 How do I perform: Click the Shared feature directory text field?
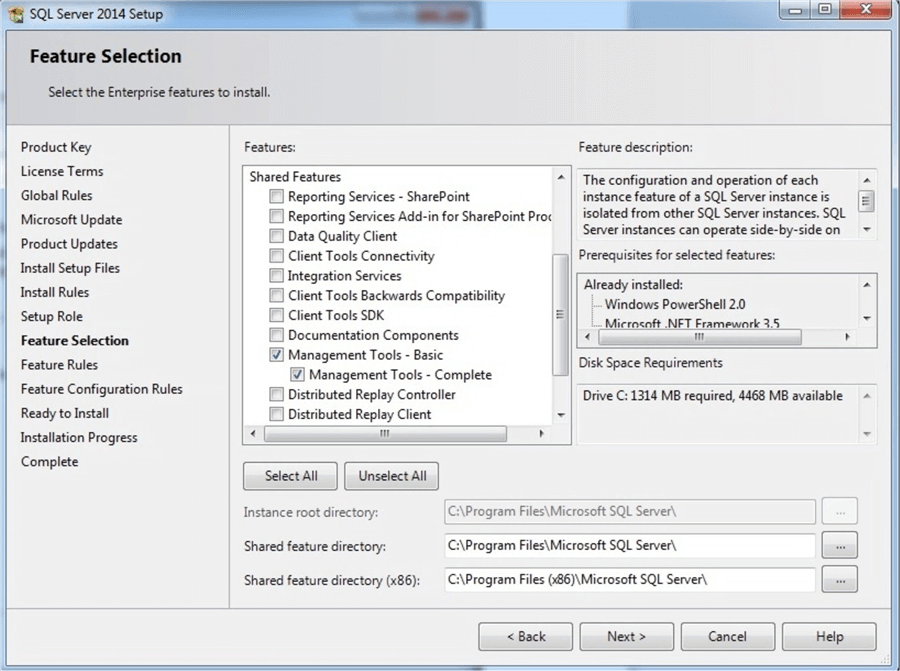(x=630, y=546)
